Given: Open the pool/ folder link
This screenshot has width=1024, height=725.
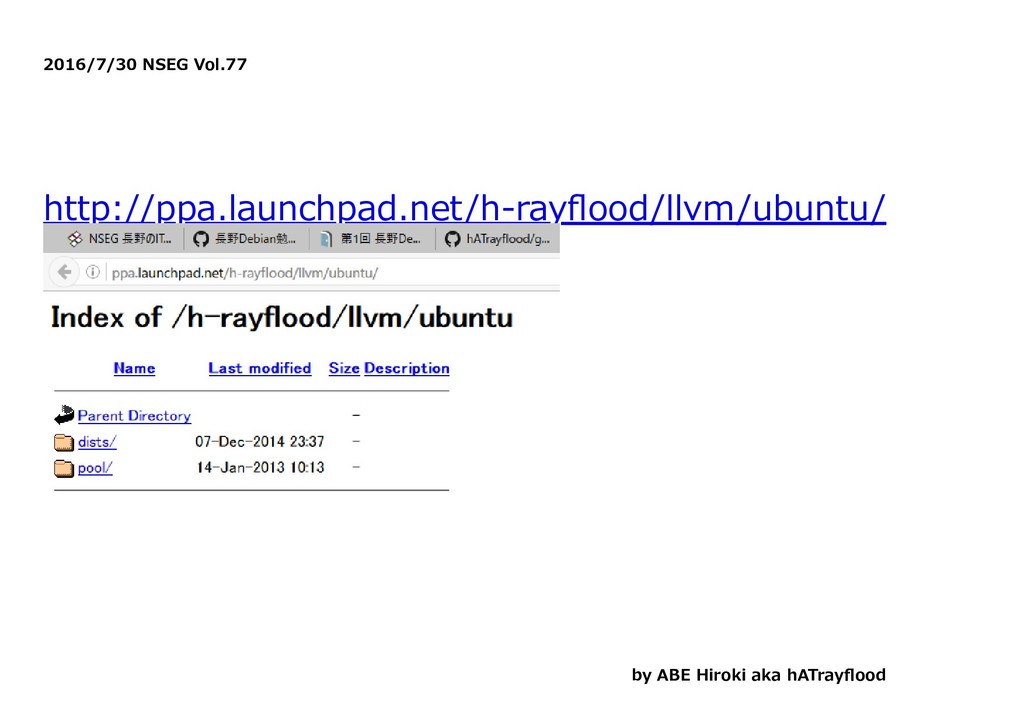Looking at the screenshot, I should click(x=95, y=468).
